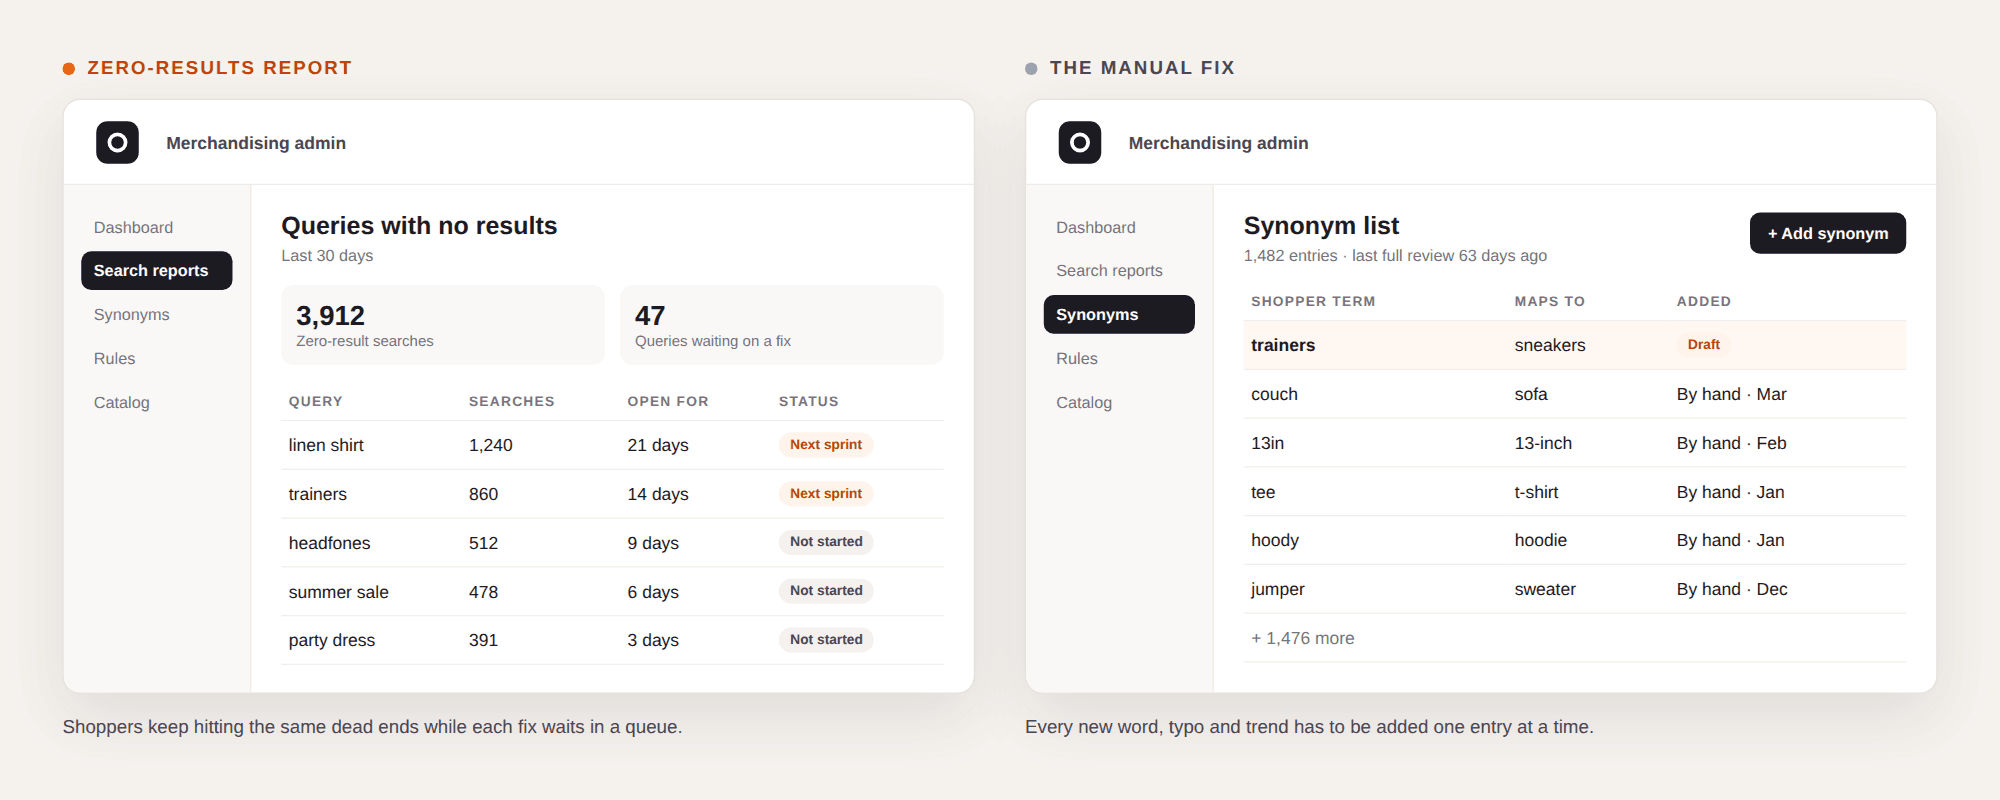Screen dimensions: 2000x800
Task: Click the OPEN FOR column header
Action: tap(667, 401)
